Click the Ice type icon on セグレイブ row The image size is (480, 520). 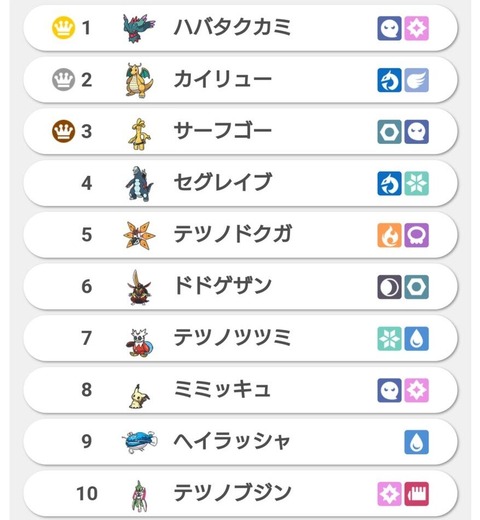pyautogui.click(x=416, y=183)
